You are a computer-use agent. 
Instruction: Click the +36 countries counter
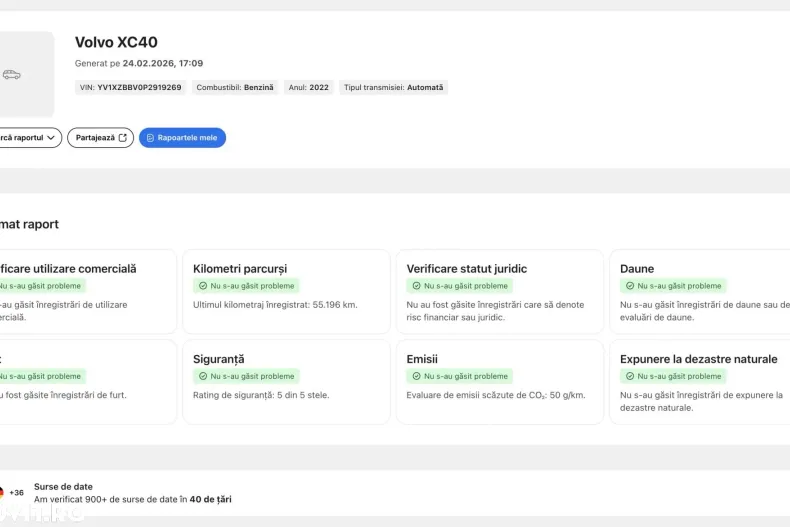pos(17,493)
